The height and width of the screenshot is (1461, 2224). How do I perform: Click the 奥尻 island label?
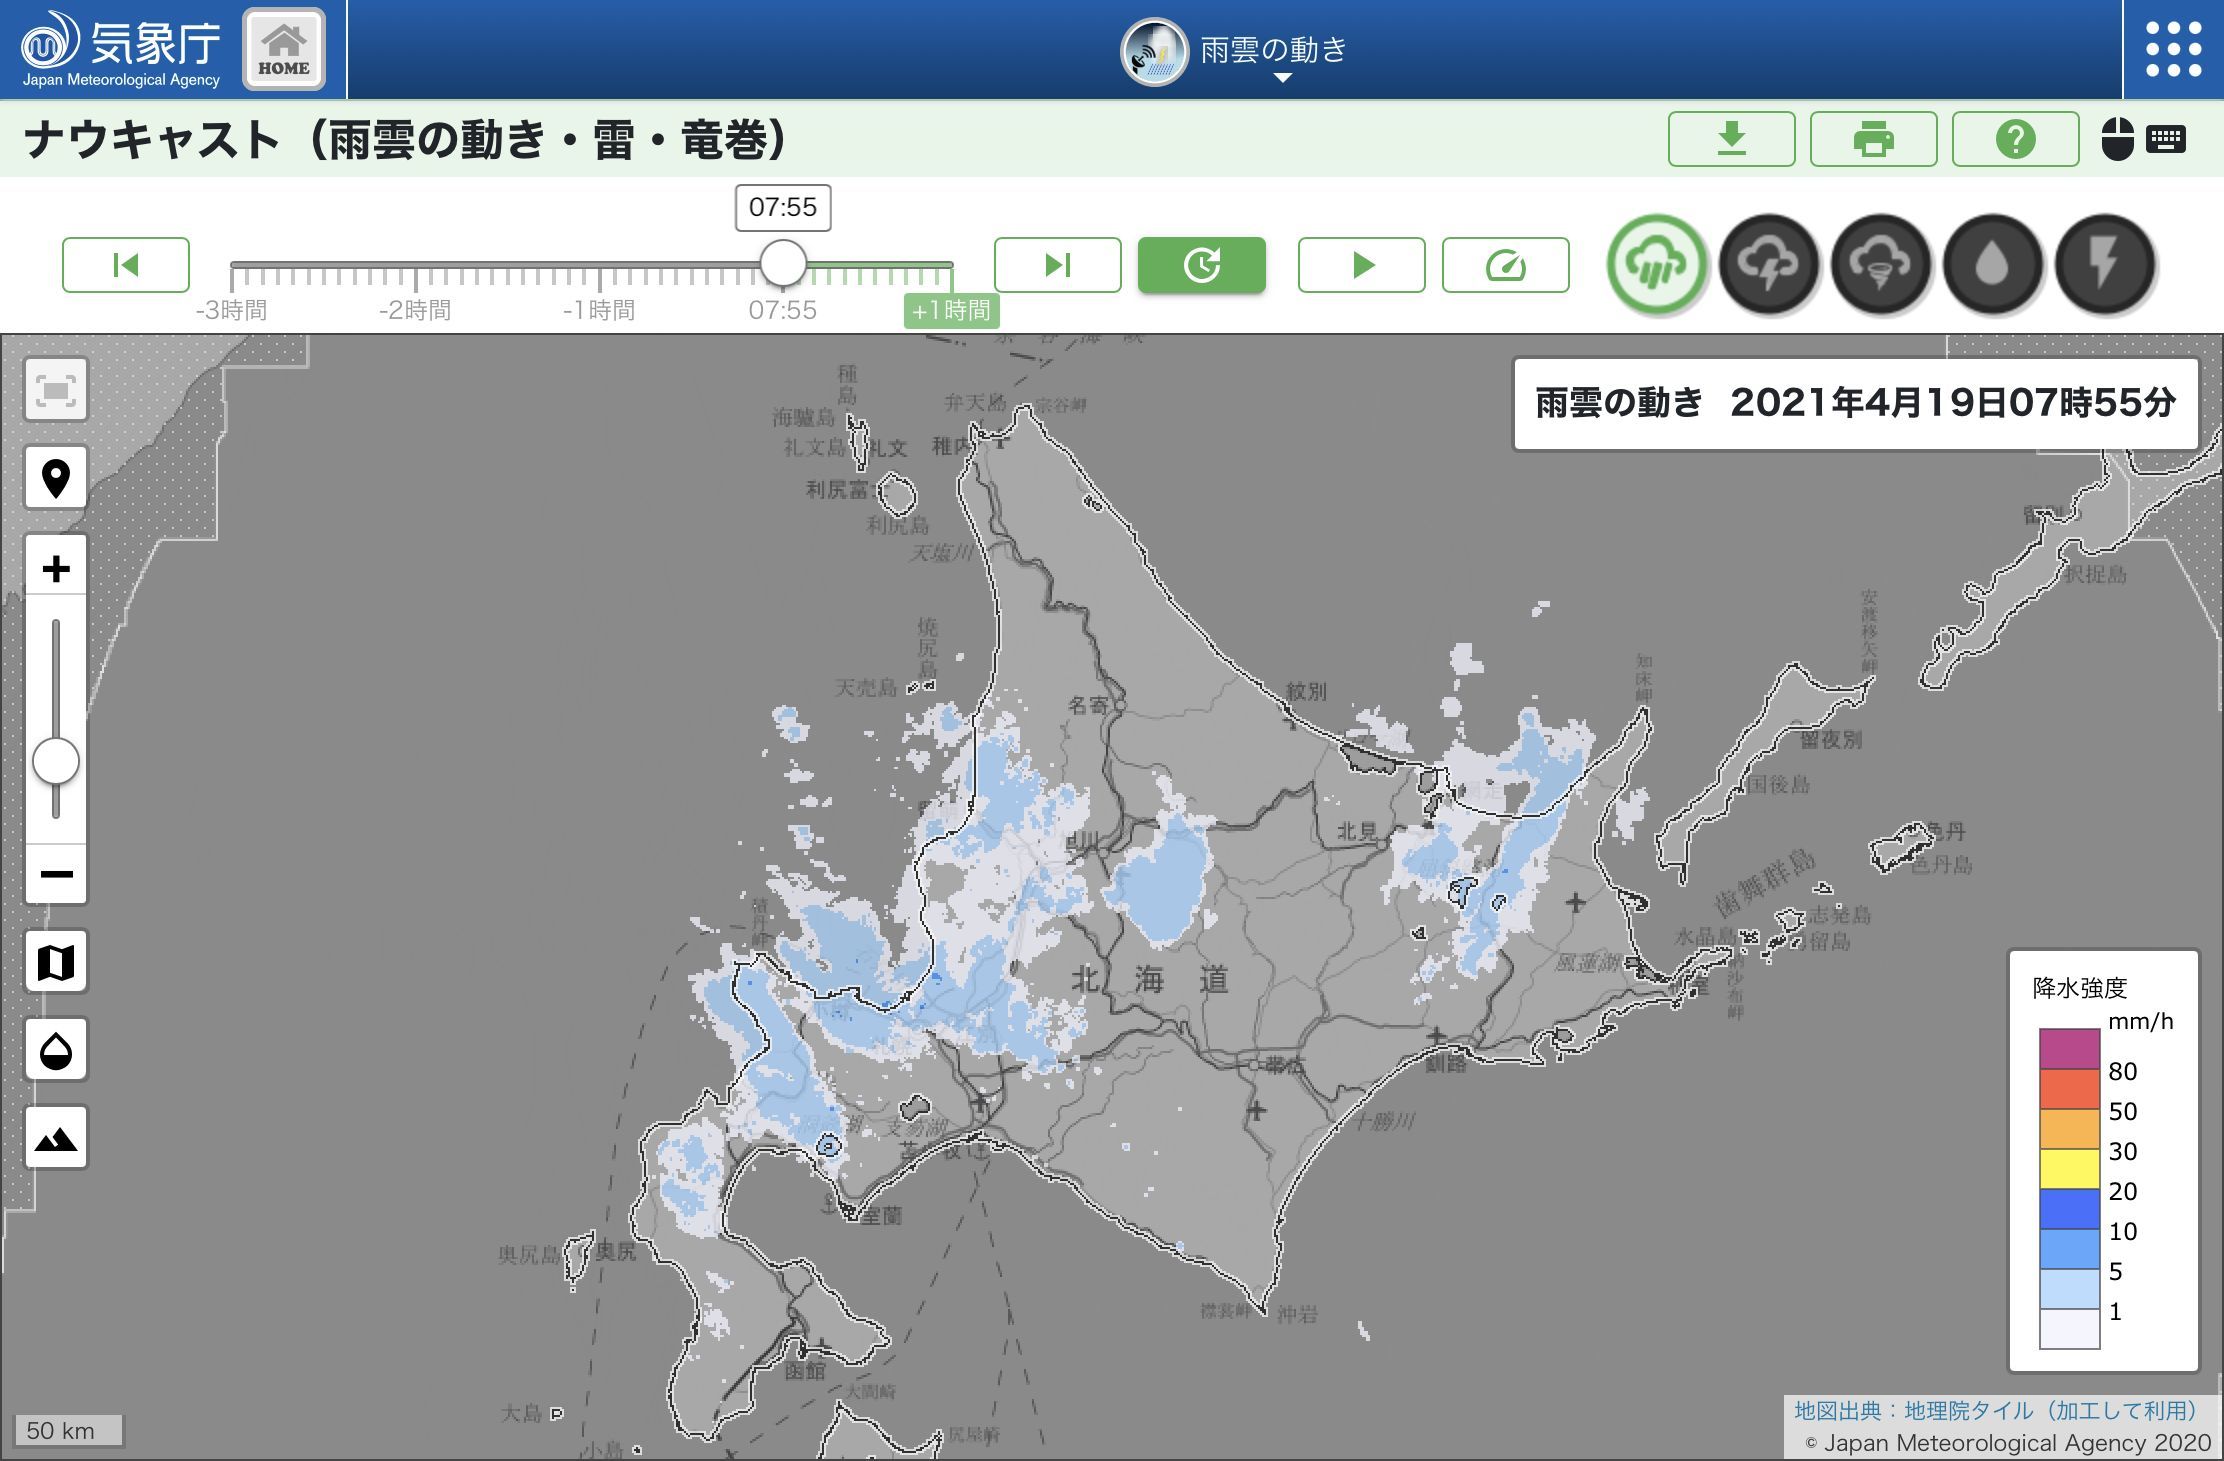[x=616, y=1251]
